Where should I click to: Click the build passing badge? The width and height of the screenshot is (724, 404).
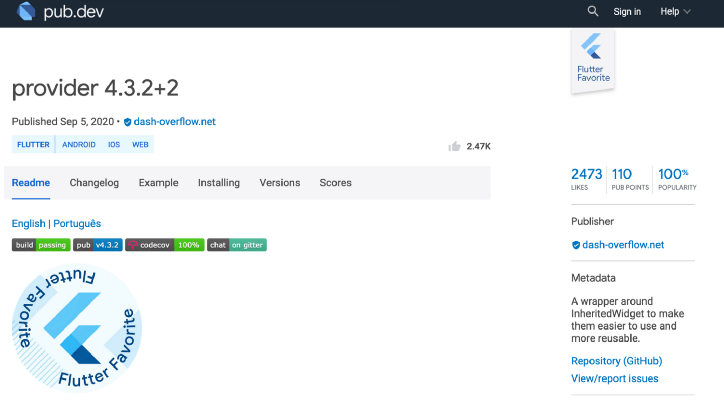tap(41, 244)
